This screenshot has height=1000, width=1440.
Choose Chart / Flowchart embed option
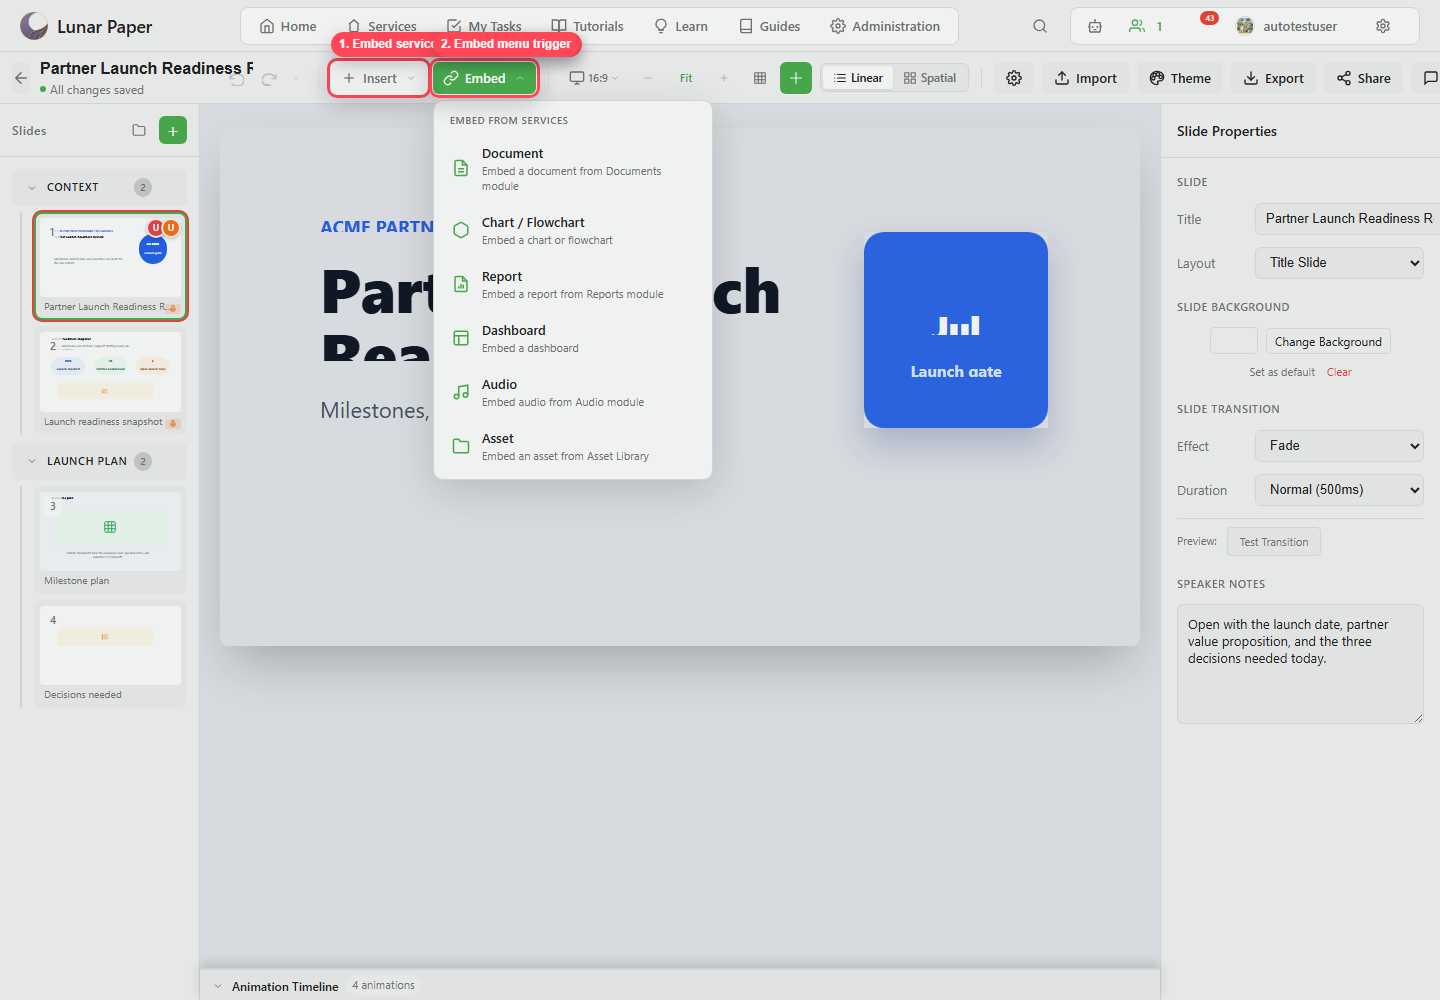(x=573, y=231)
